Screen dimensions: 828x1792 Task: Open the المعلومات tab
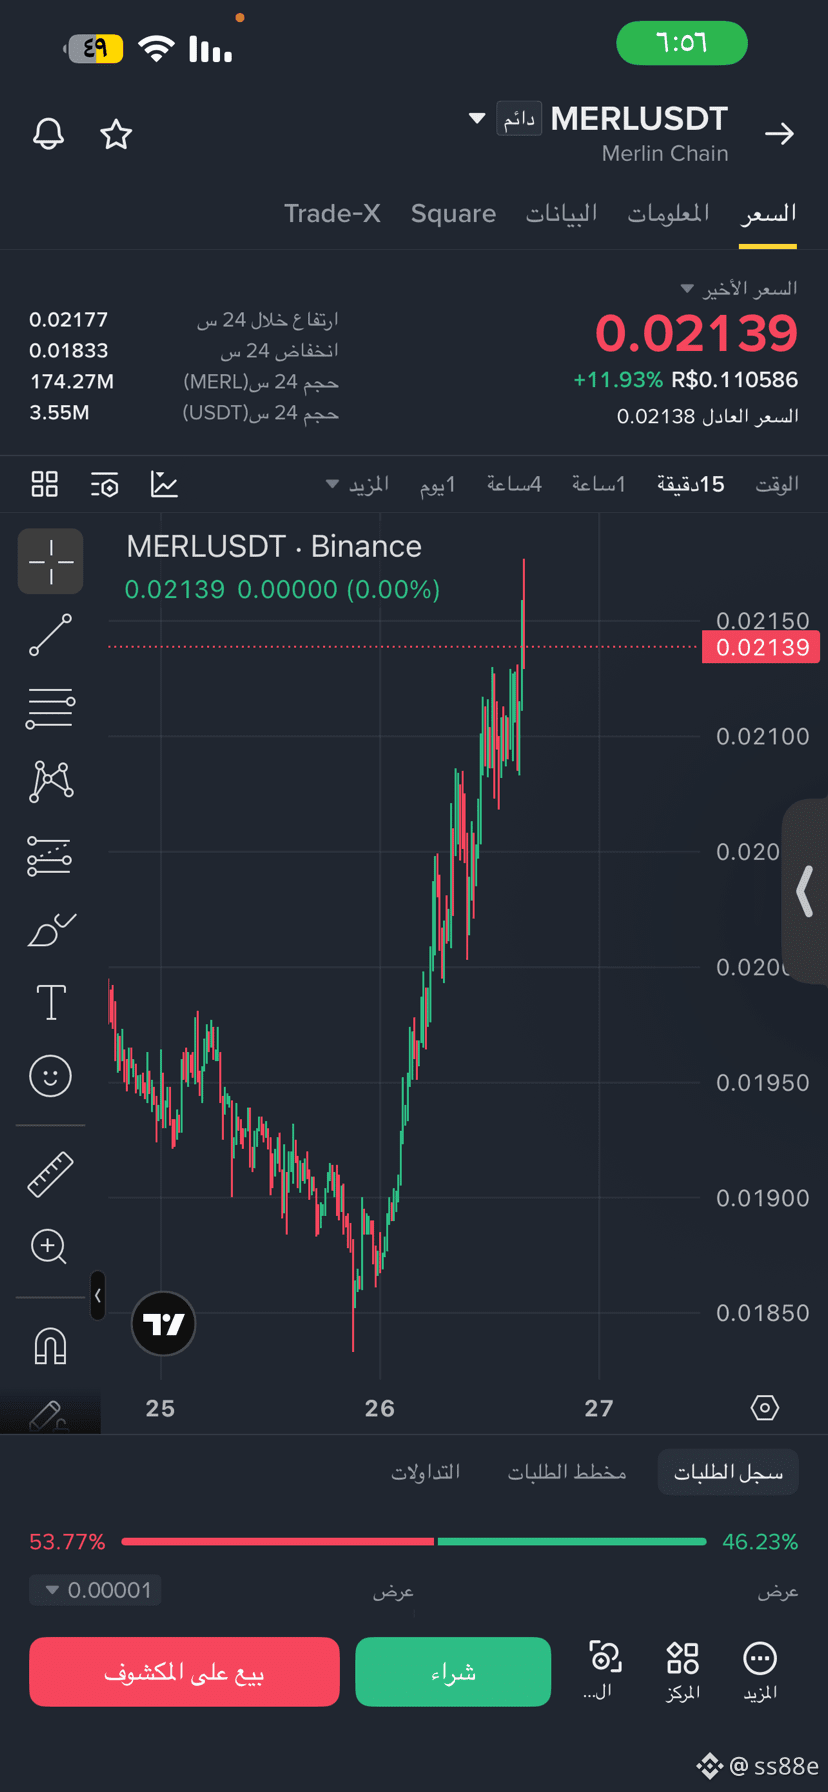point(668,213)
